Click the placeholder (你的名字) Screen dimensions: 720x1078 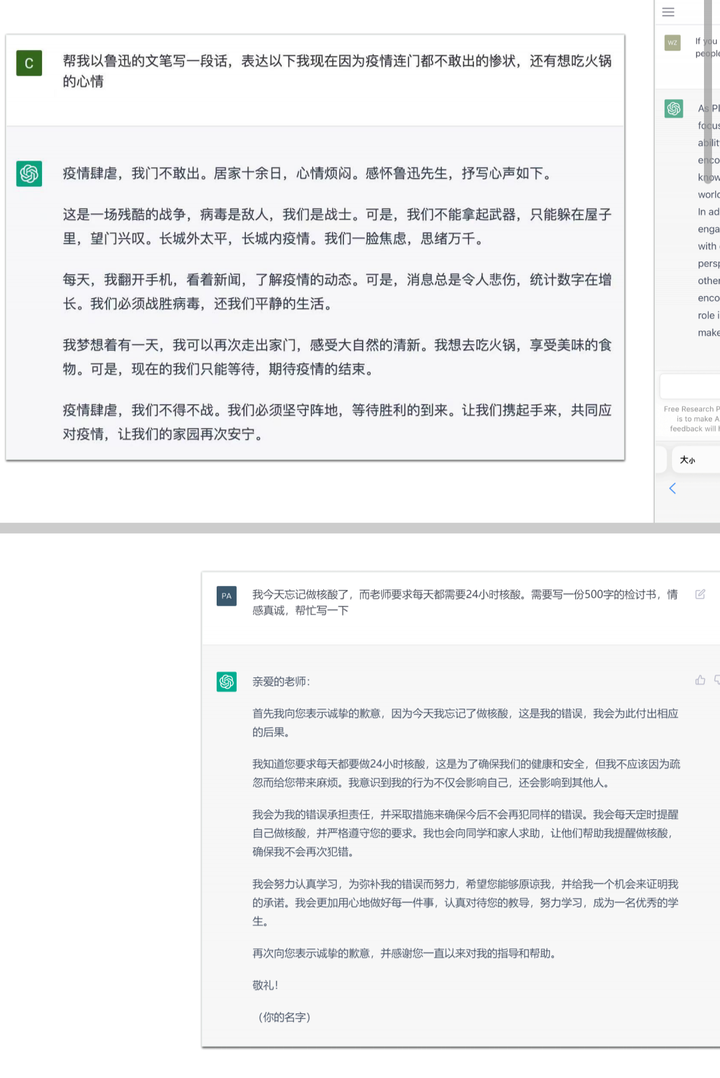pyautogui.click(x=284, y=1017)
